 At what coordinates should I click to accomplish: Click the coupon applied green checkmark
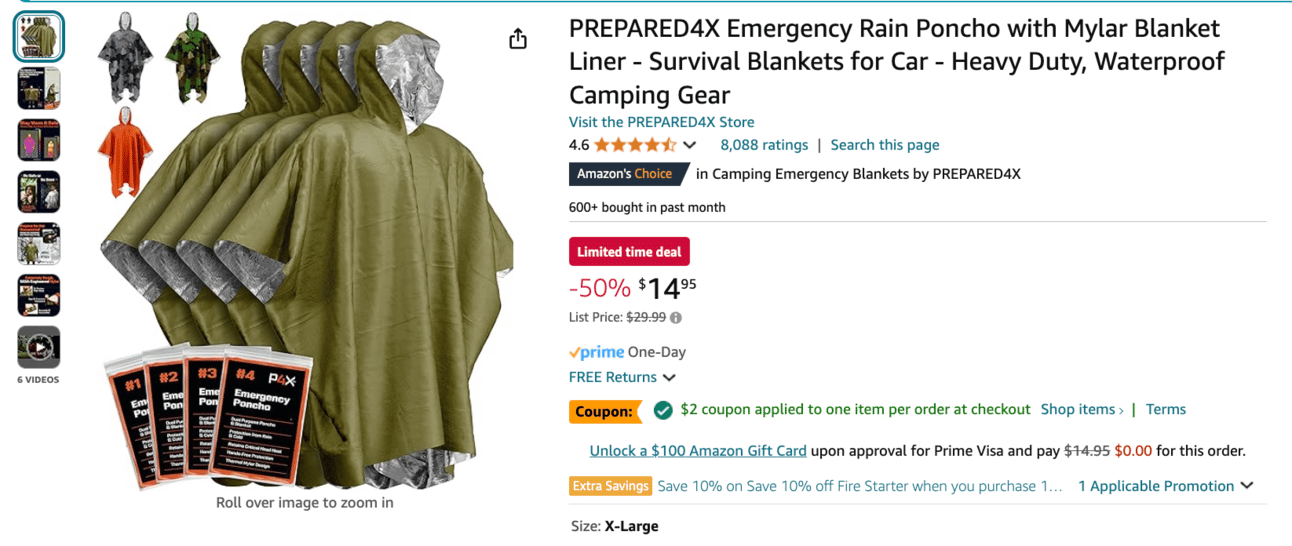(x=662, y=410)
